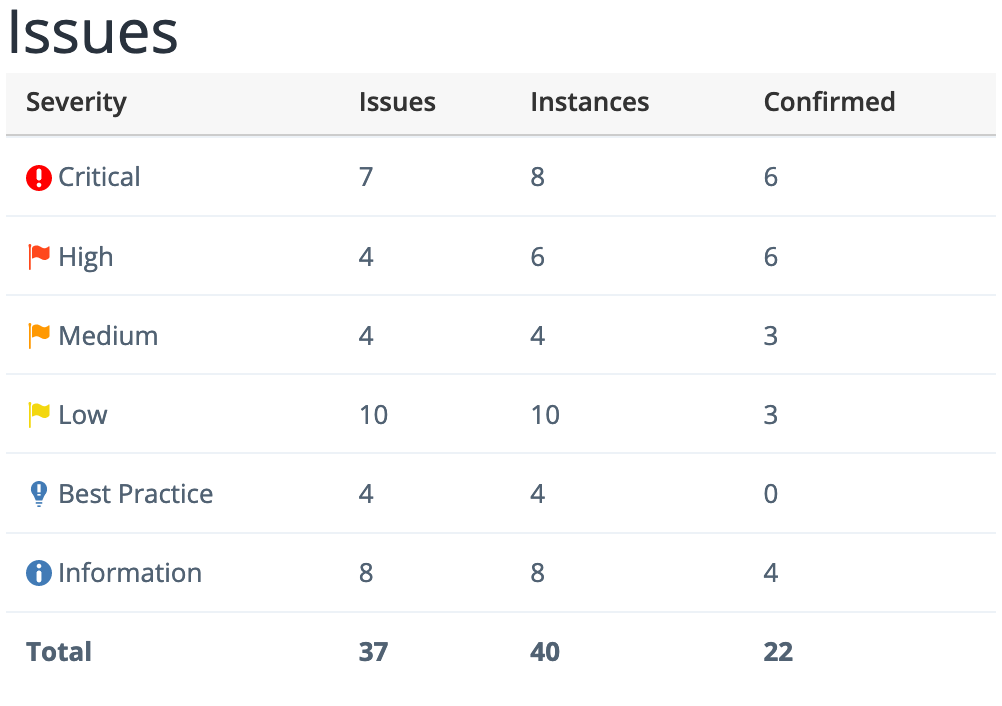Image resolution: width=1002 pixels, height=706 pixels.
Task: Click the total confirmed value 22
Action: [778, 652]
